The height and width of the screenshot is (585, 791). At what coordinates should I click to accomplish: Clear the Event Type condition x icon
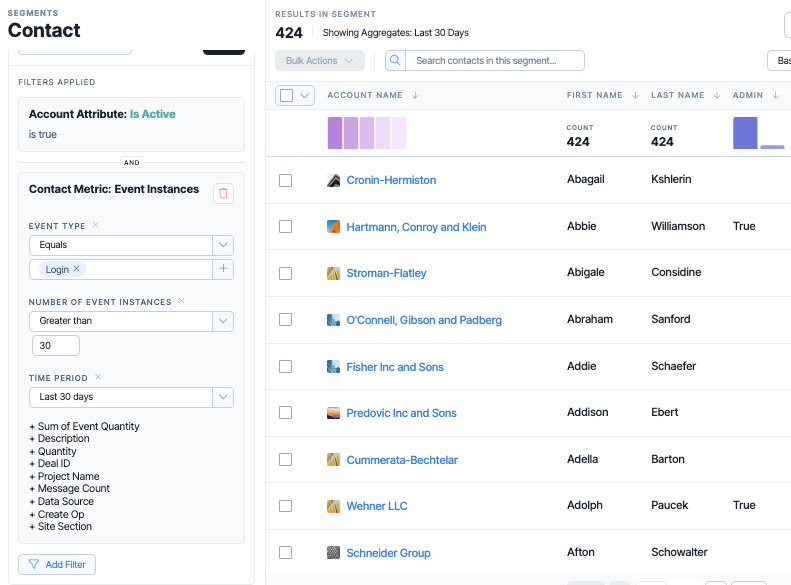click(95, 225)
